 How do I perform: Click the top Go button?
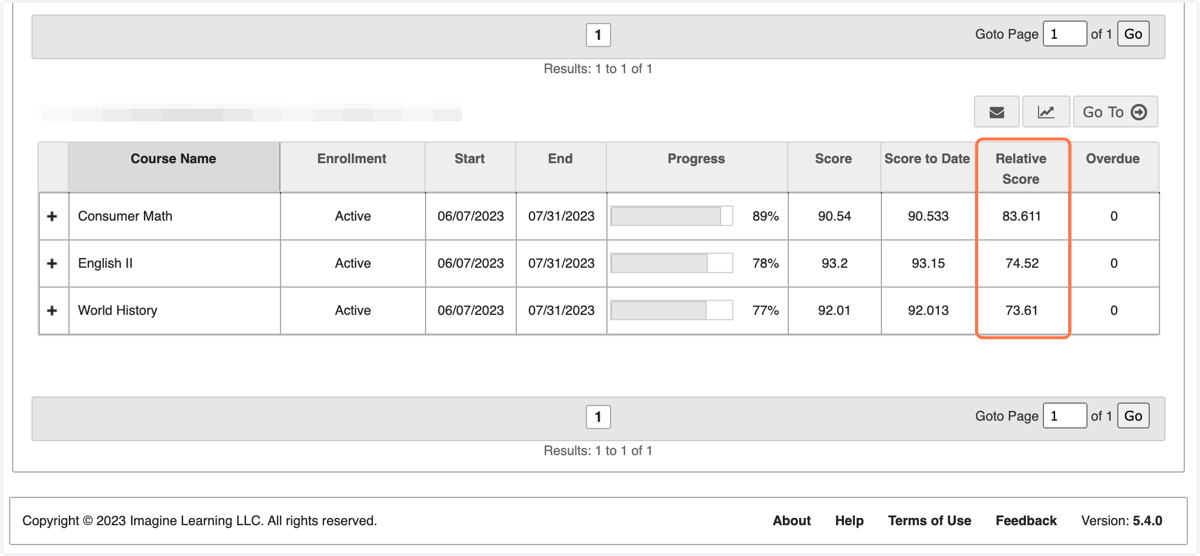1133,33
